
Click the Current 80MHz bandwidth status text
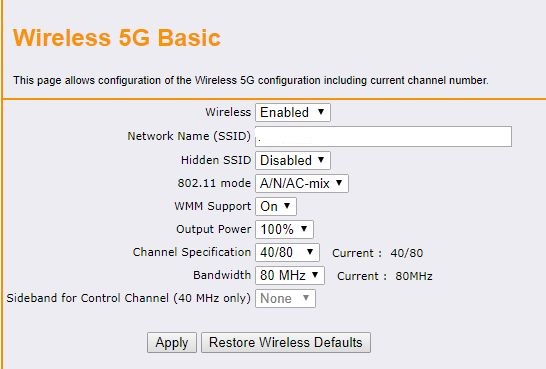385,276
